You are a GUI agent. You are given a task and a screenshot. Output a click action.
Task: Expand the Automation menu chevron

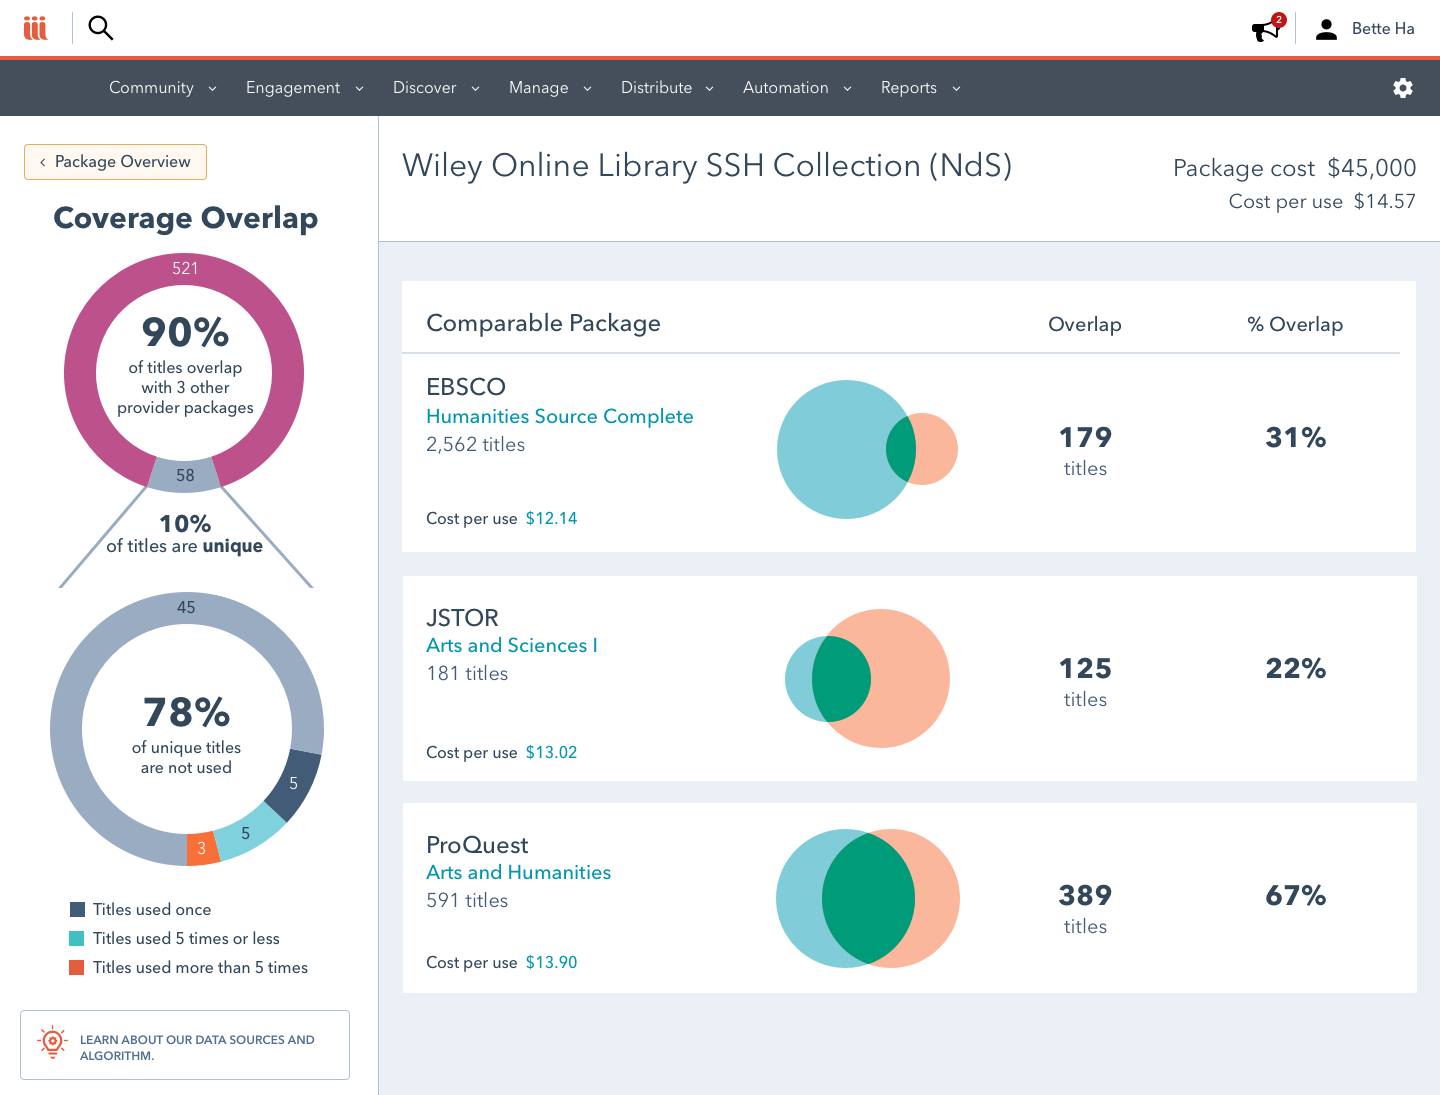click(x=847, y=88)
